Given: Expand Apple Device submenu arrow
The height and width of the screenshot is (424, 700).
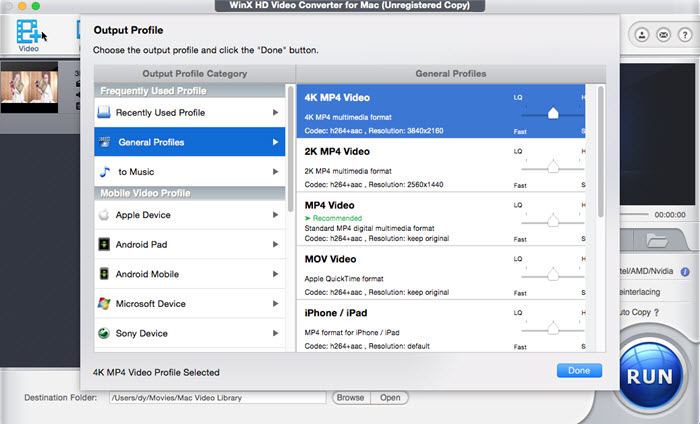Looking at the screenshot, I should pyautogui.click(x=275, y=215).
